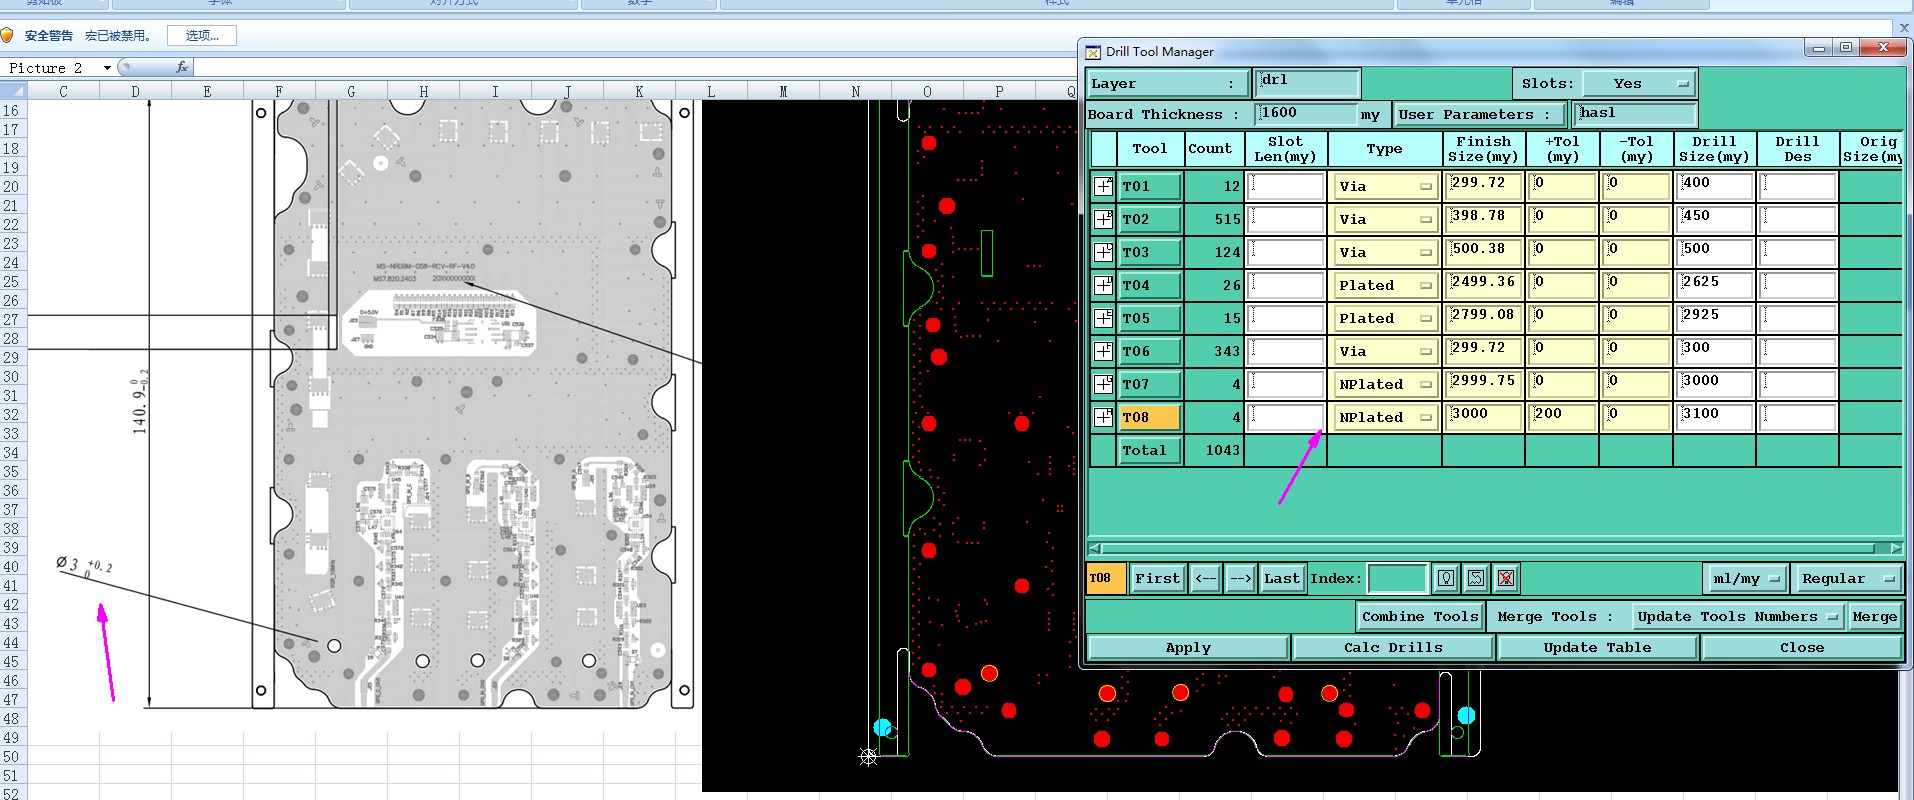The image size is (1914, 800).
Task: Click the Merge button
Action: 1874,616
